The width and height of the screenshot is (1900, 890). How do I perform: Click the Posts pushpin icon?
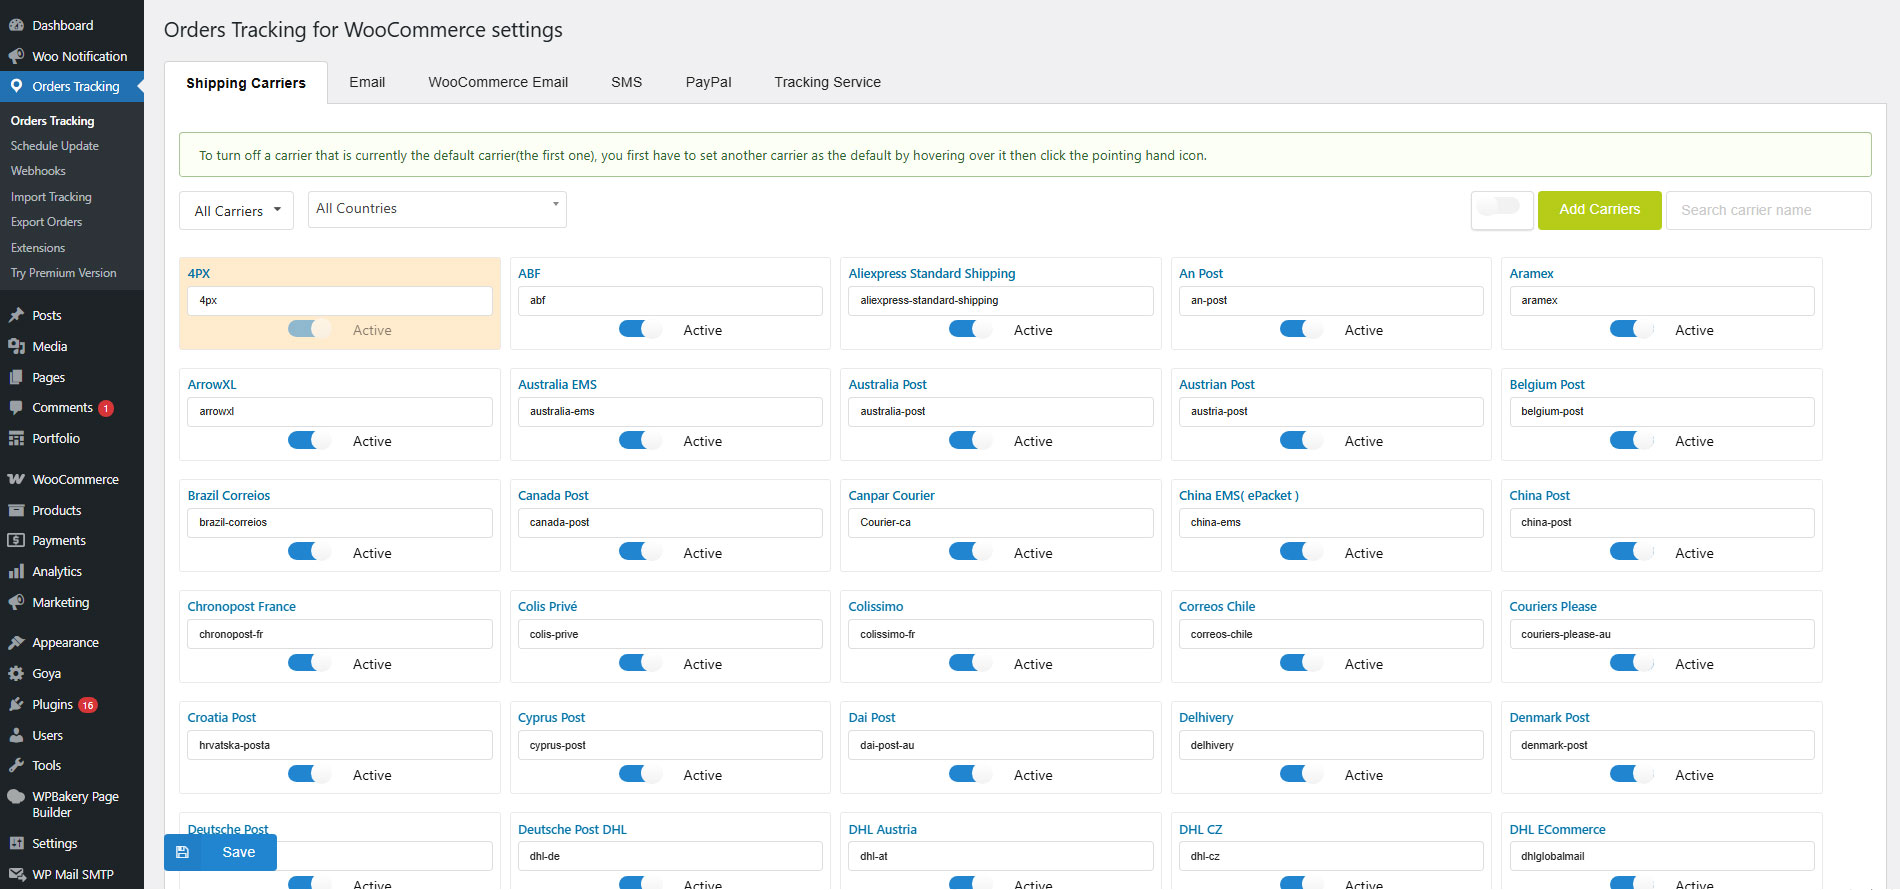point(16,315)
